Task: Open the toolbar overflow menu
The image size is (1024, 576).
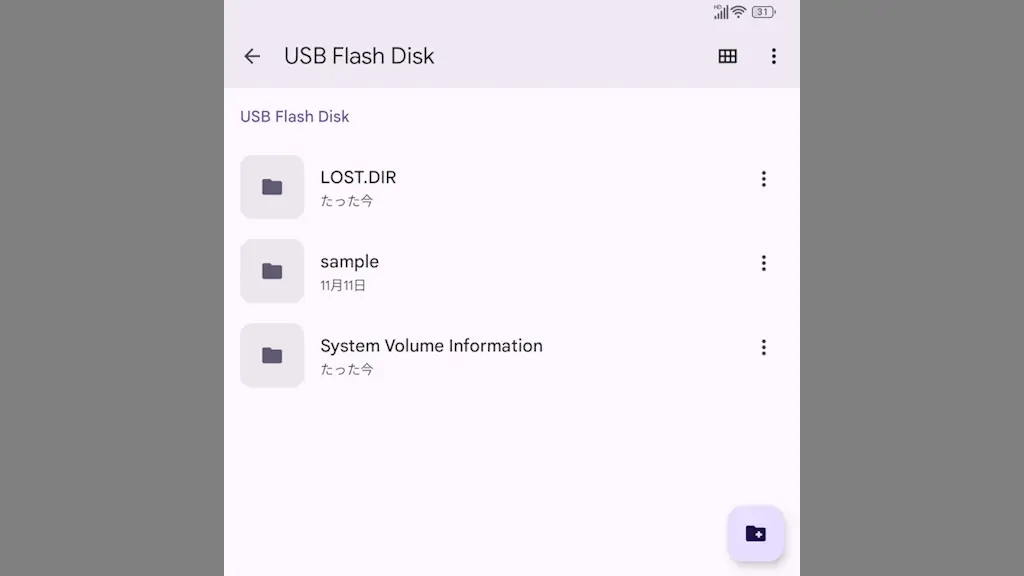Action: tap(773, 56)
